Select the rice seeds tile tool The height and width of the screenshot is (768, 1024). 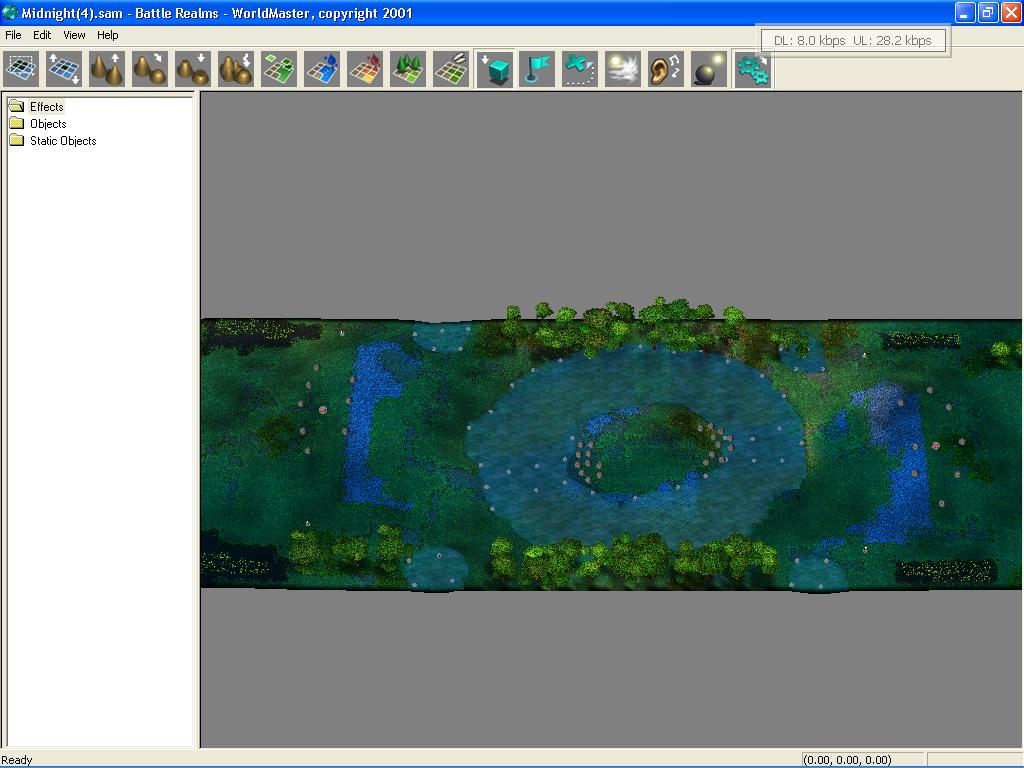click(x=451, y=69)
